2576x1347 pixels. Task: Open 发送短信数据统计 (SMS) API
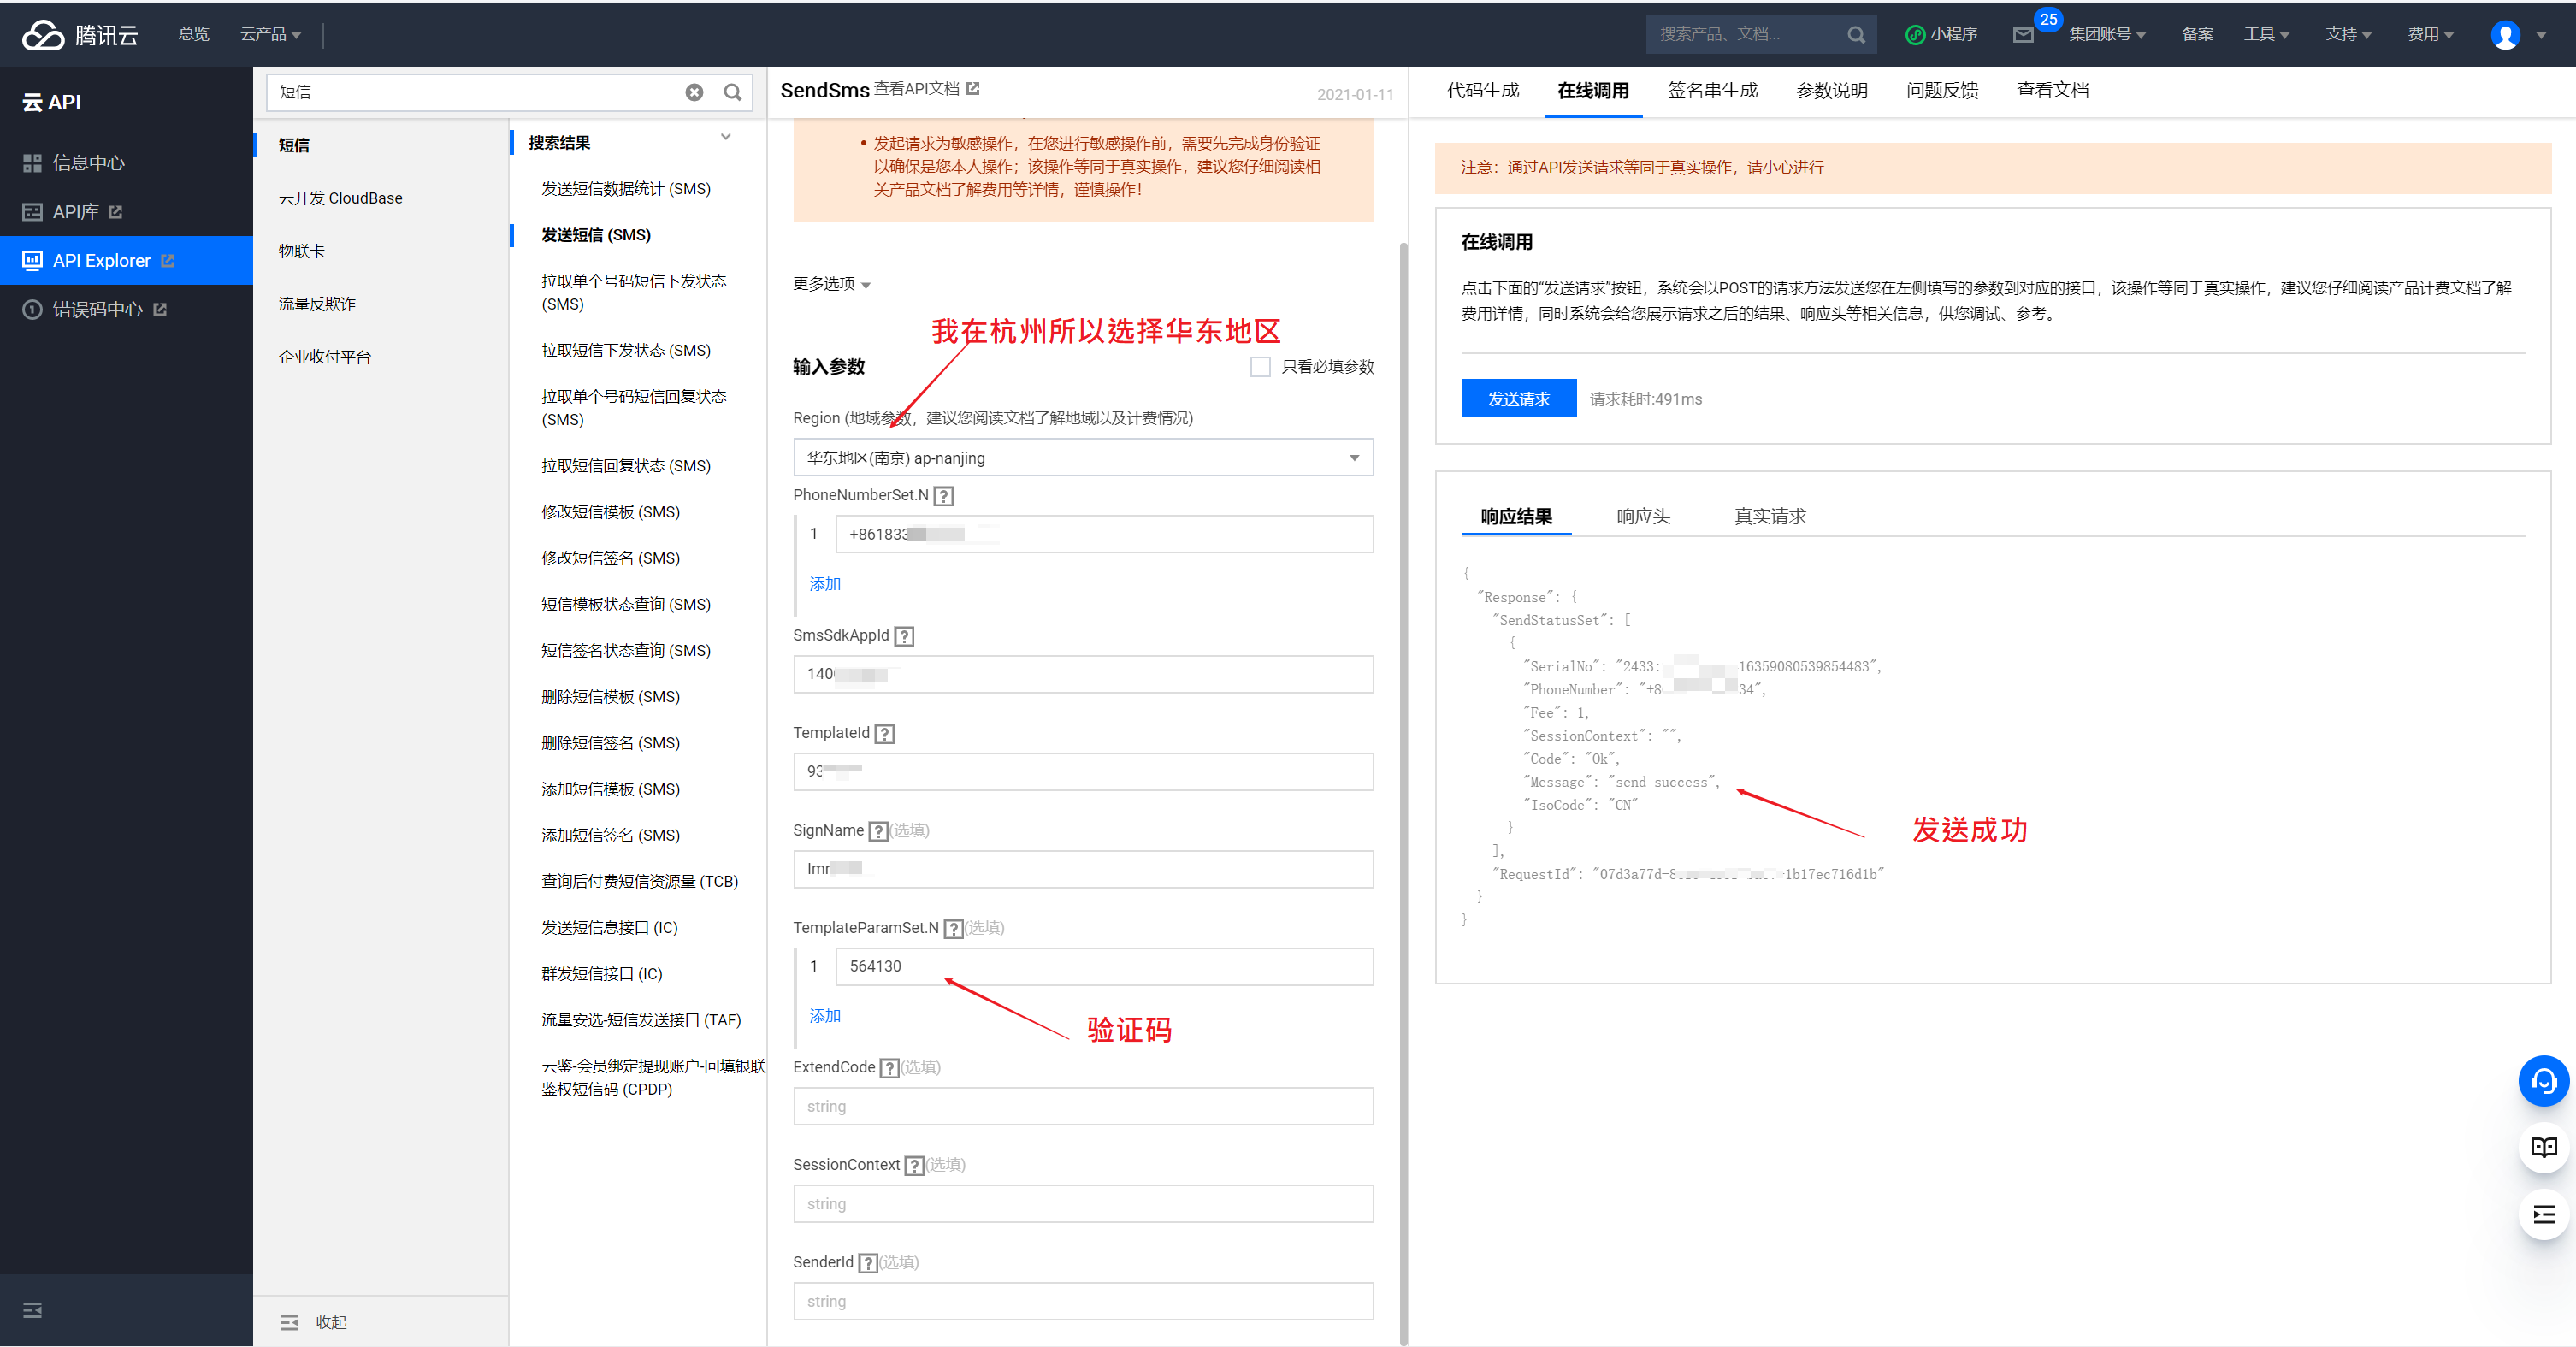coord(626,189)
